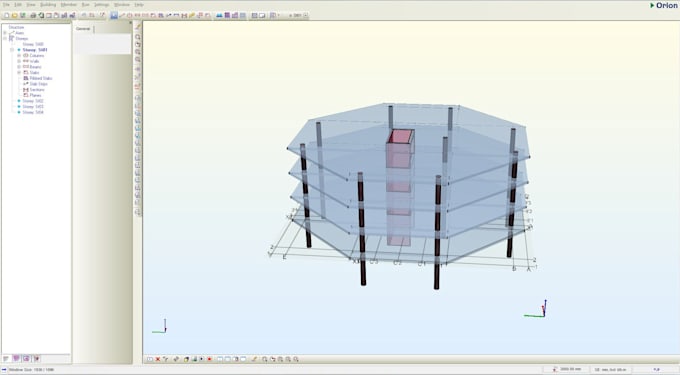Open the Settings menu
Screen dimensions: 680x375
click(101, 4)
